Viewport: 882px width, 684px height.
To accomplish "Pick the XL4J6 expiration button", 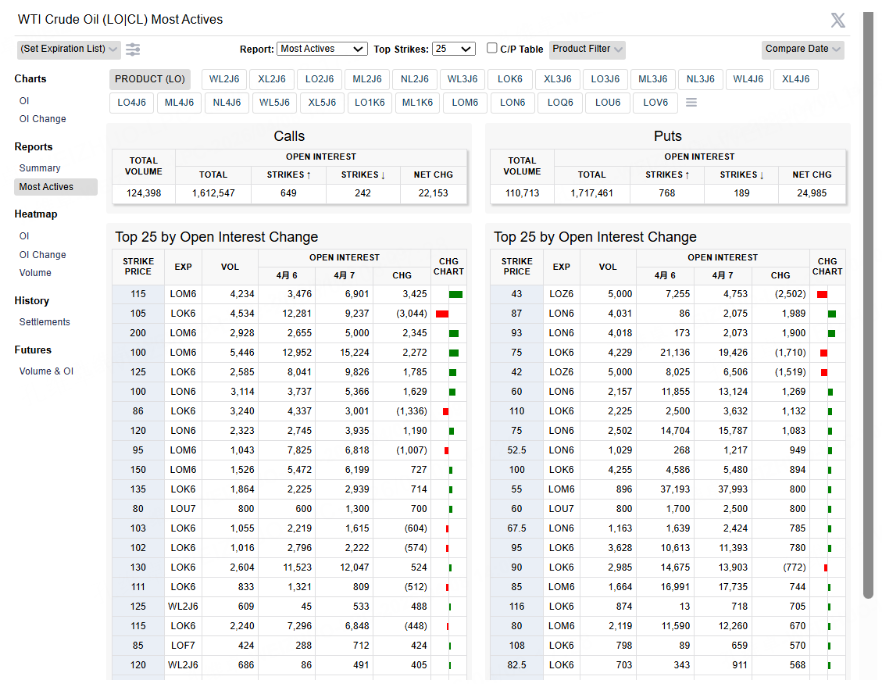I will (x=796, y=79).
